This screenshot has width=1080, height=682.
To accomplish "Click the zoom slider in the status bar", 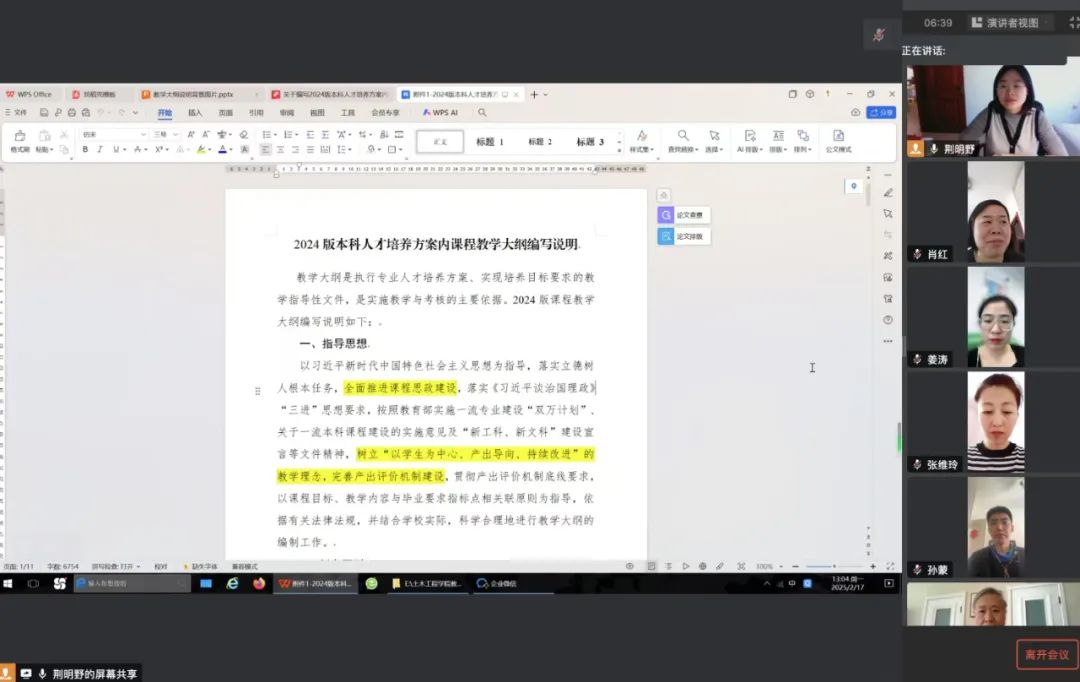I will point(834,566).
